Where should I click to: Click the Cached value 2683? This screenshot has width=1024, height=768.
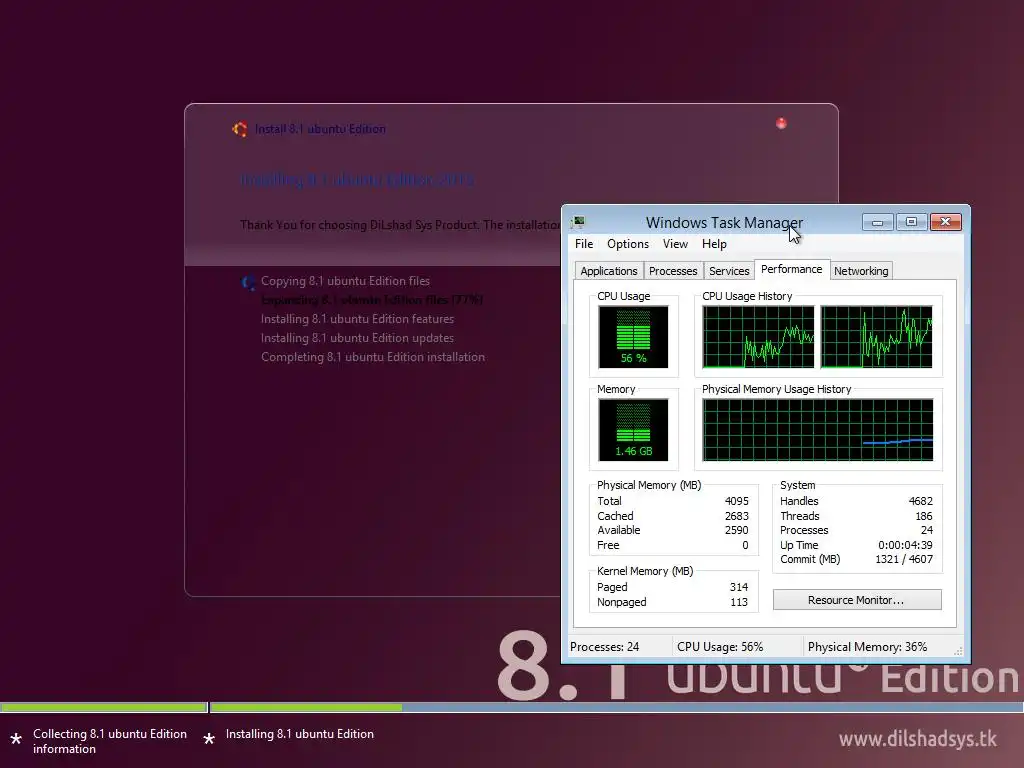(737, 516)
